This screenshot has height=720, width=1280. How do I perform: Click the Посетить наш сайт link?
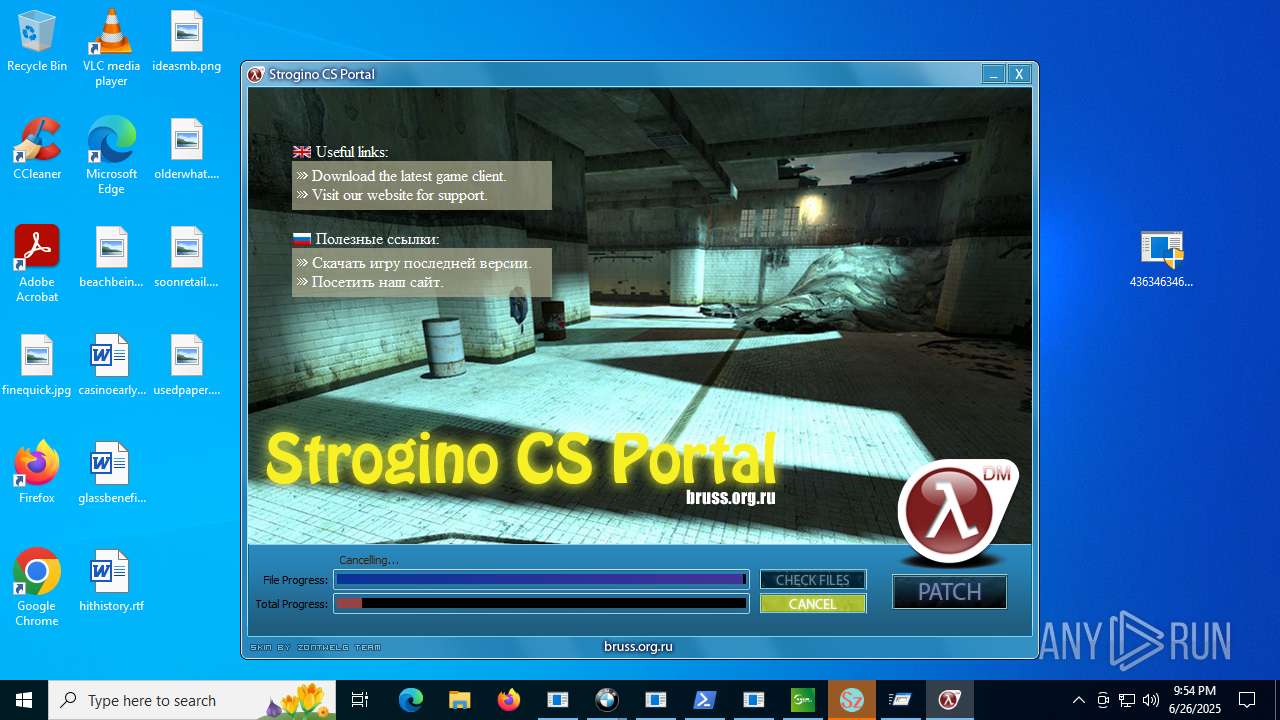[377, 282]
